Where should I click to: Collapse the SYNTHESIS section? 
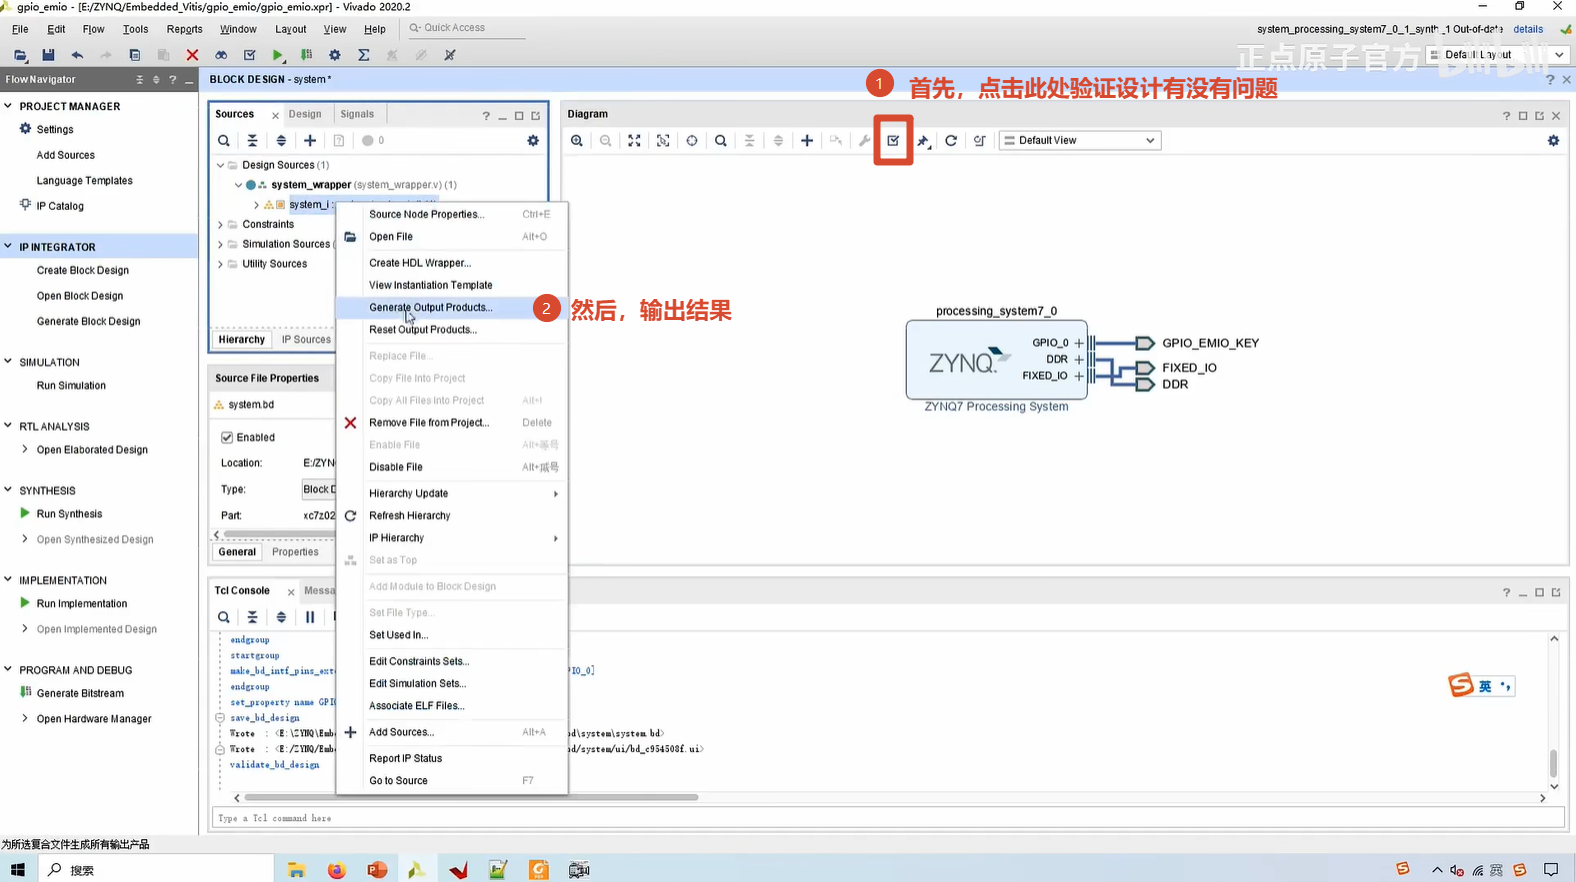(8, 490)
